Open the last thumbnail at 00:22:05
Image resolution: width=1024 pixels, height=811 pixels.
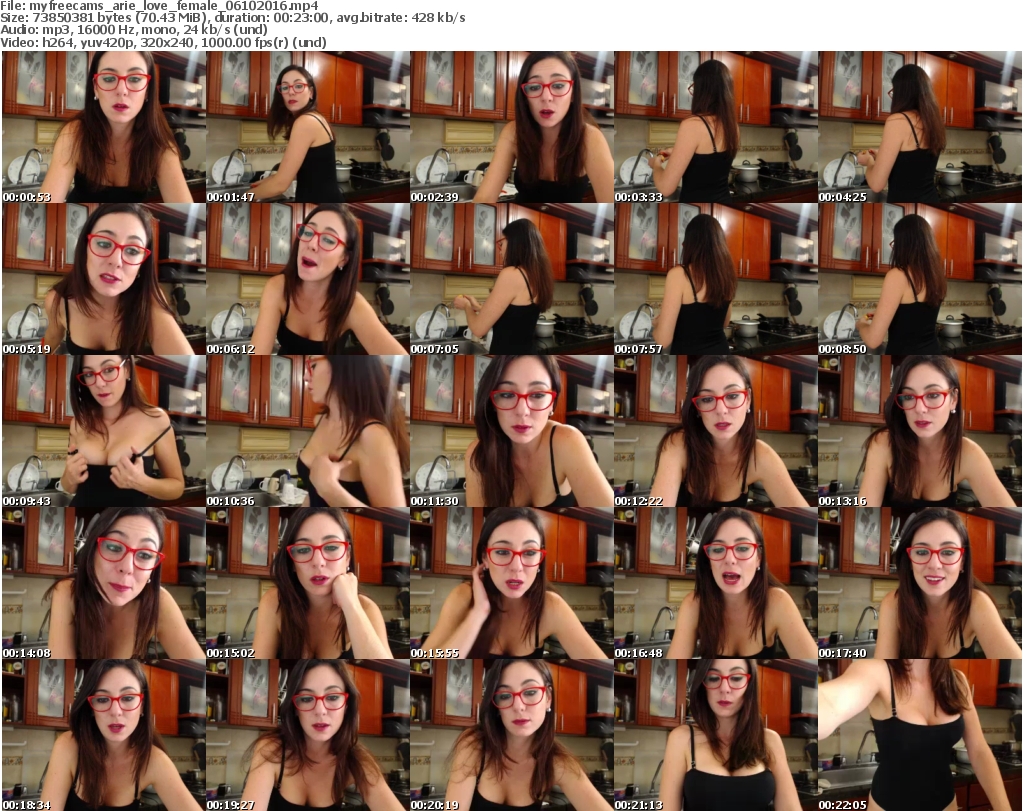pos(920,735)
